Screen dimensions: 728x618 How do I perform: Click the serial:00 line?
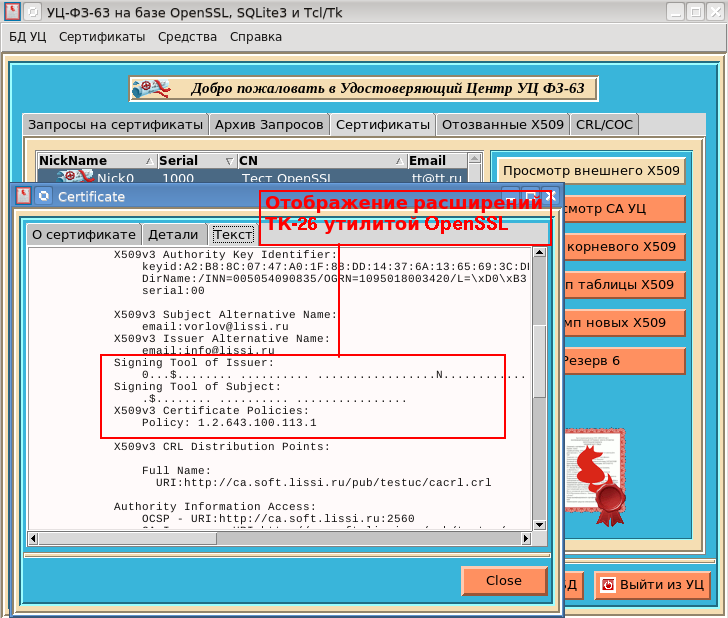[173, 291]
